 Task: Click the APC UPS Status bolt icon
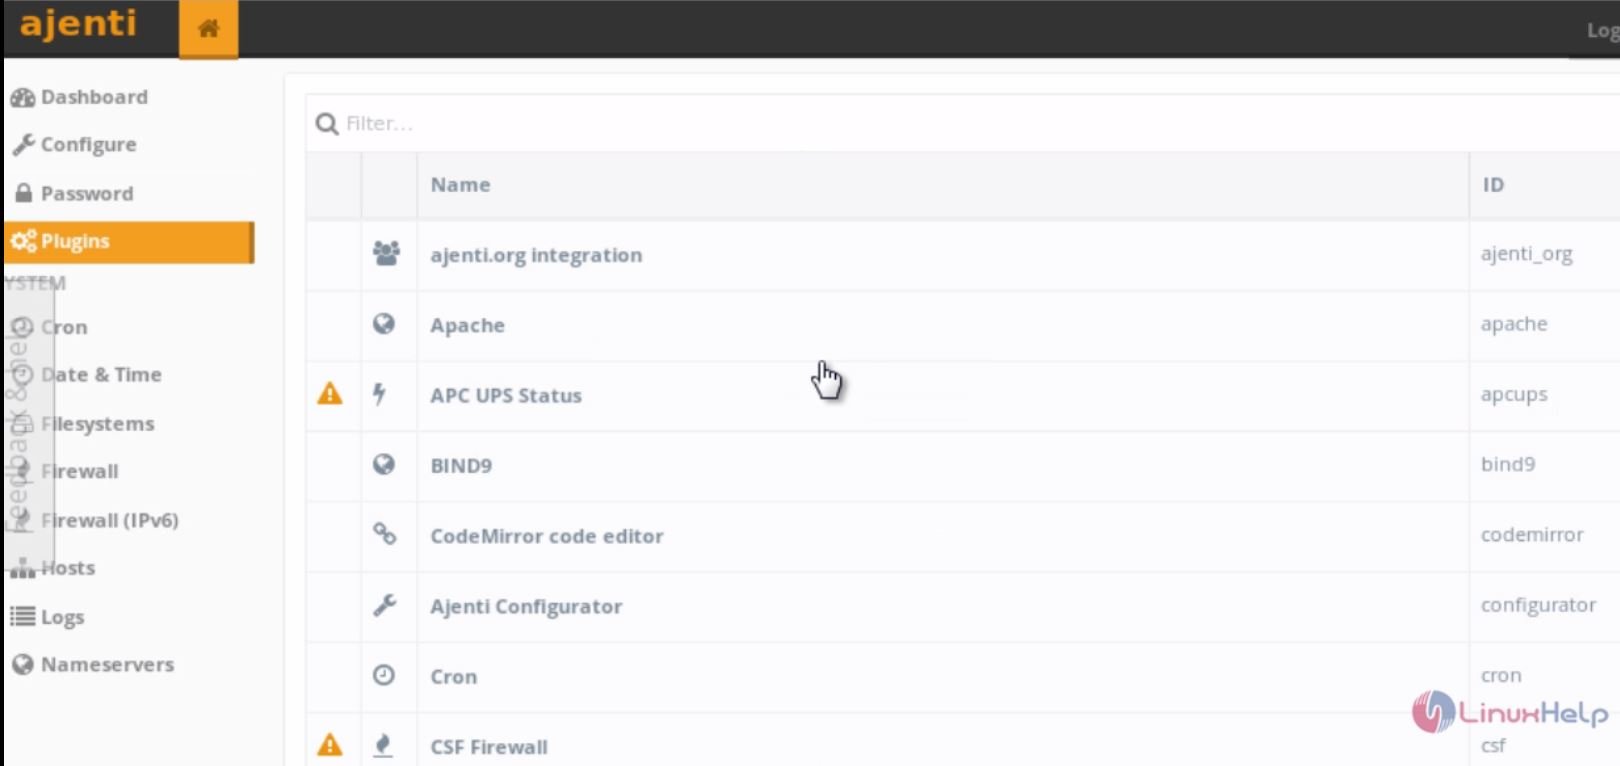(x=379, y=394)
